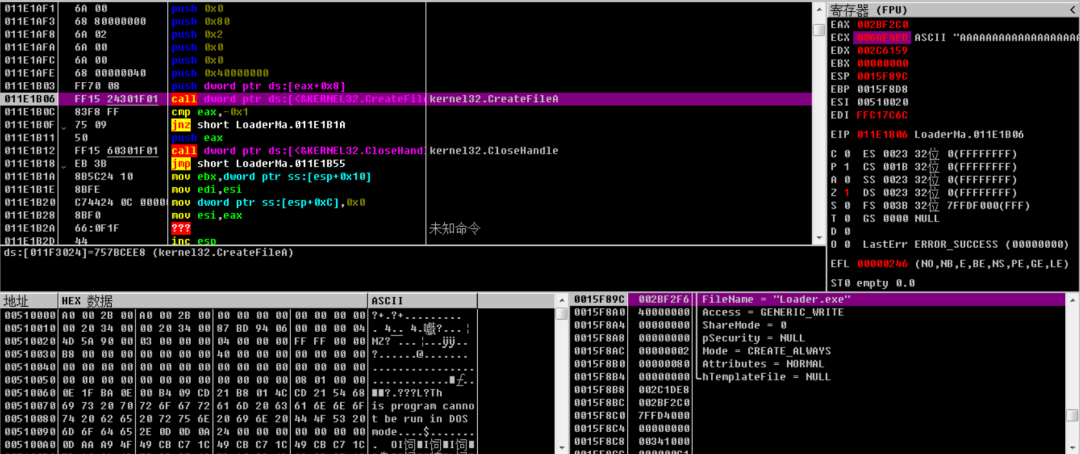Select EDX register value 002C6159
Image resolution: width=1080 pixels, height=454 pixels.
click(883, 50)
